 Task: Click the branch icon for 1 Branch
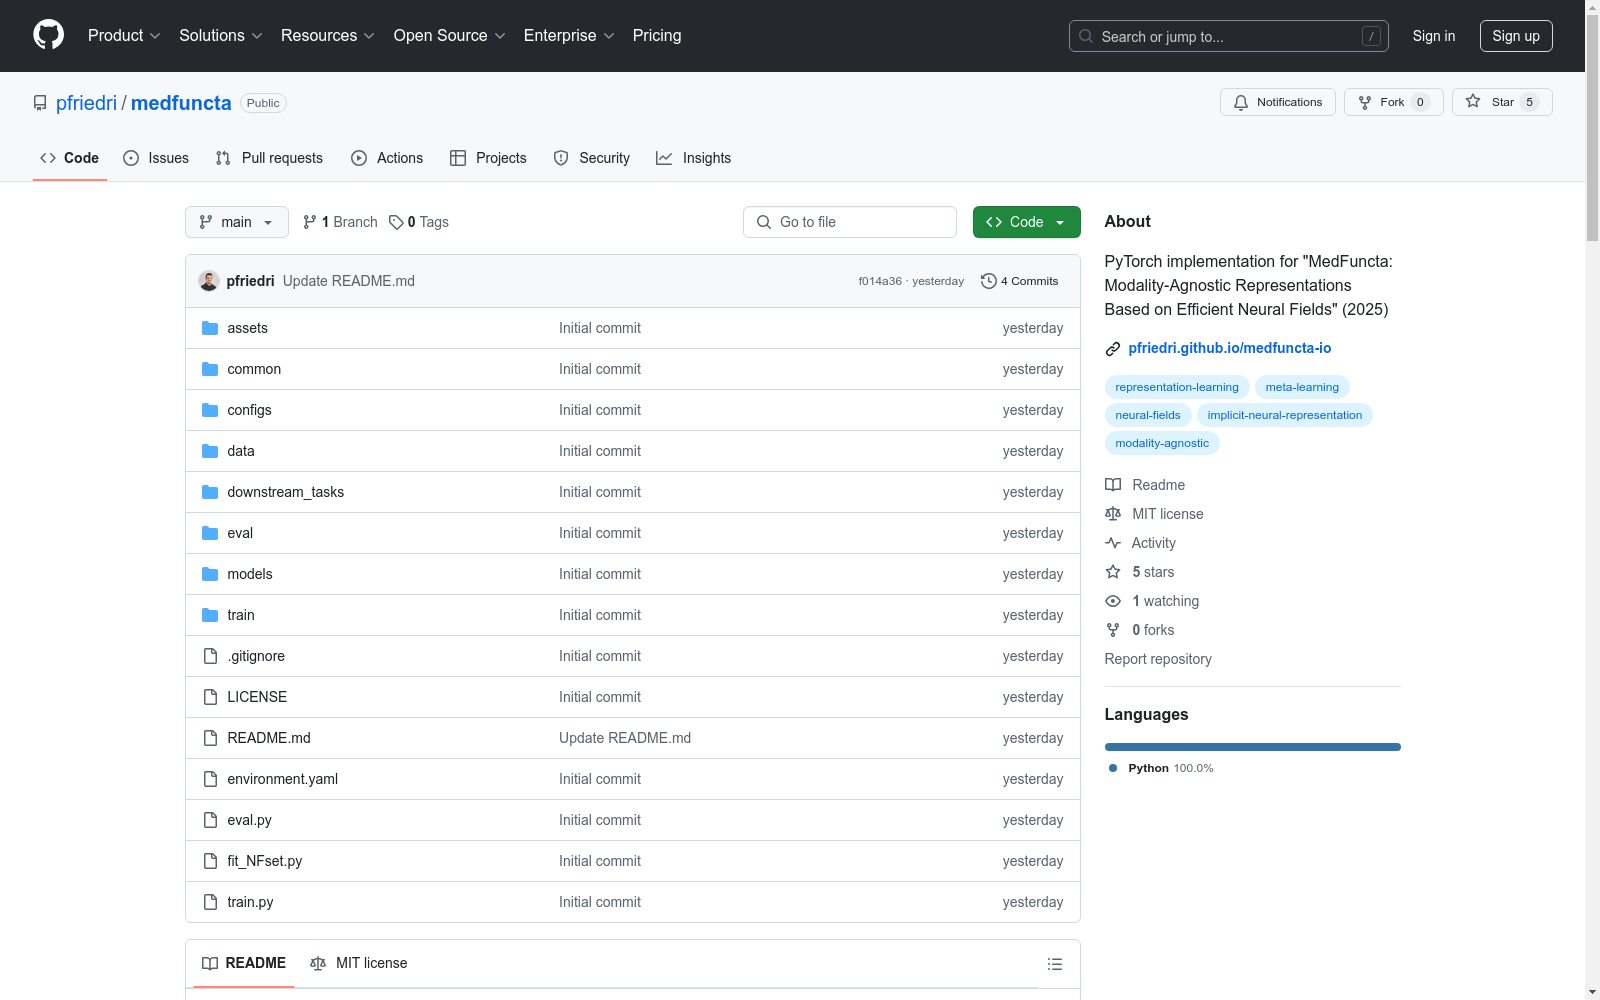pos(310,222)
